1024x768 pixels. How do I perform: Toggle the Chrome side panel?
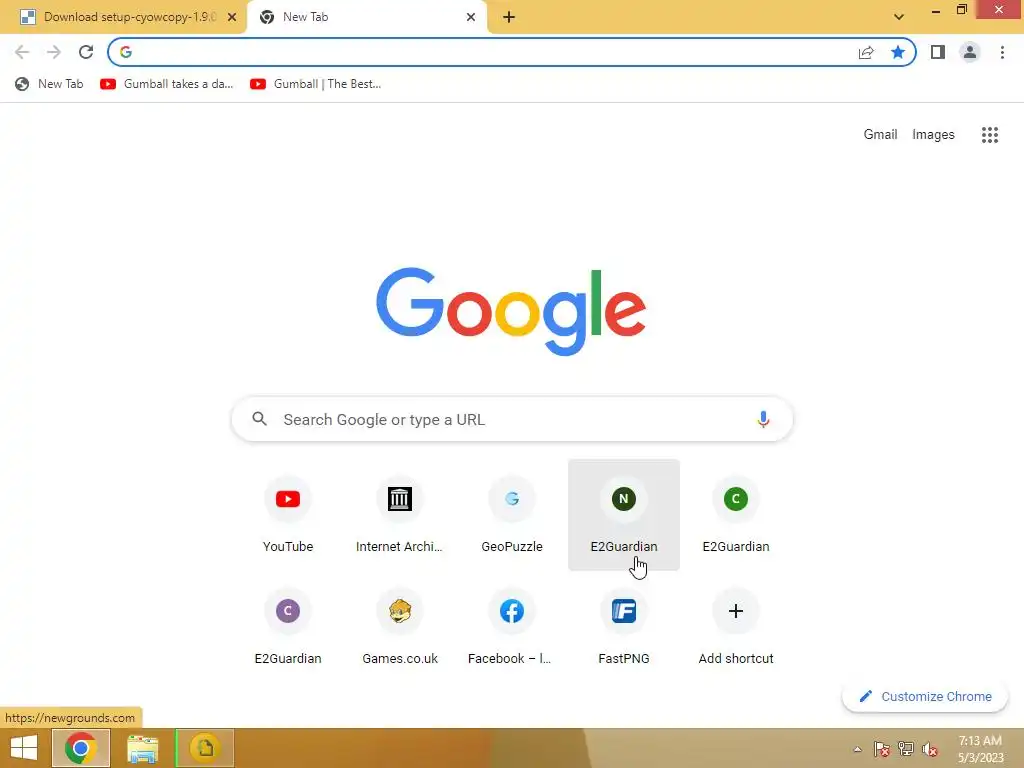tap(938, 52)
